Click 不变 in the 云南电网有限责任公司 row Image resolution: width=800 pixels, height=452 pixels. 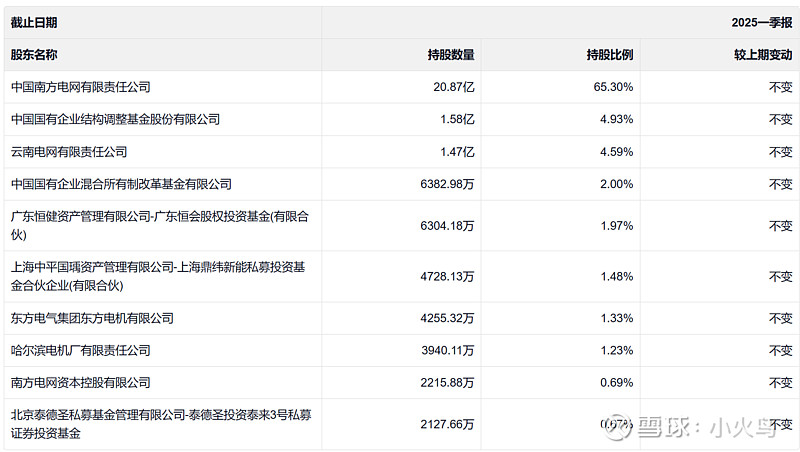(781, 152)
